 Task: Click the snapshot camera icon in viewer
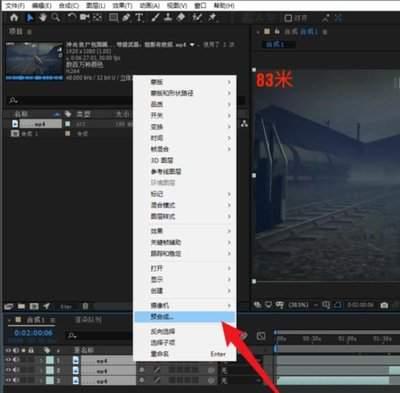click(384, 305)
